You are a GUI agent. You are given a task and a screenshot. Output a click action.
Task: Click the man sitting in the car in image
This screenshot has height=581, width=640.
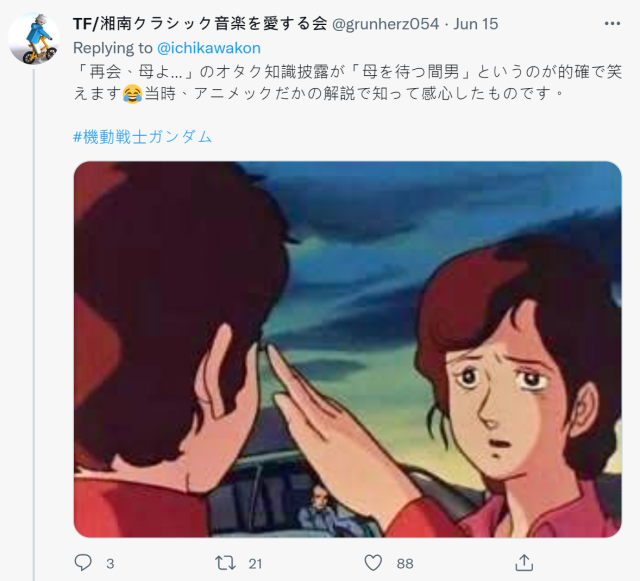pos(322,510)
